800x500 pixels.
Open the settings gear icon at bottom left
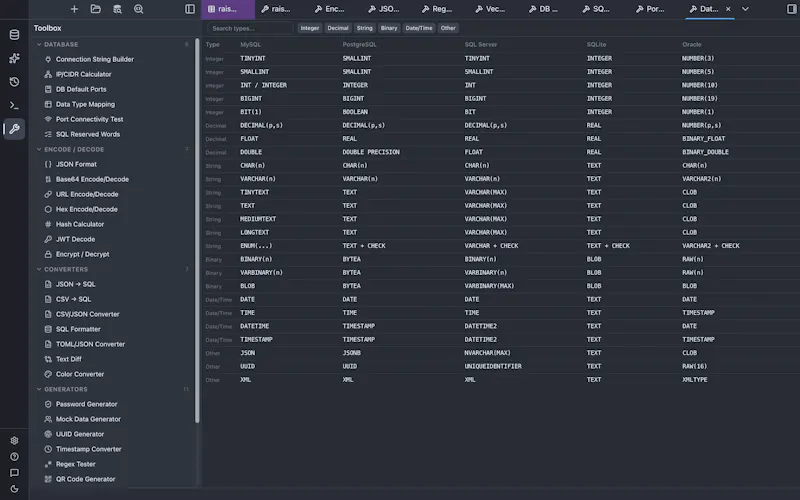click(14, 440)
